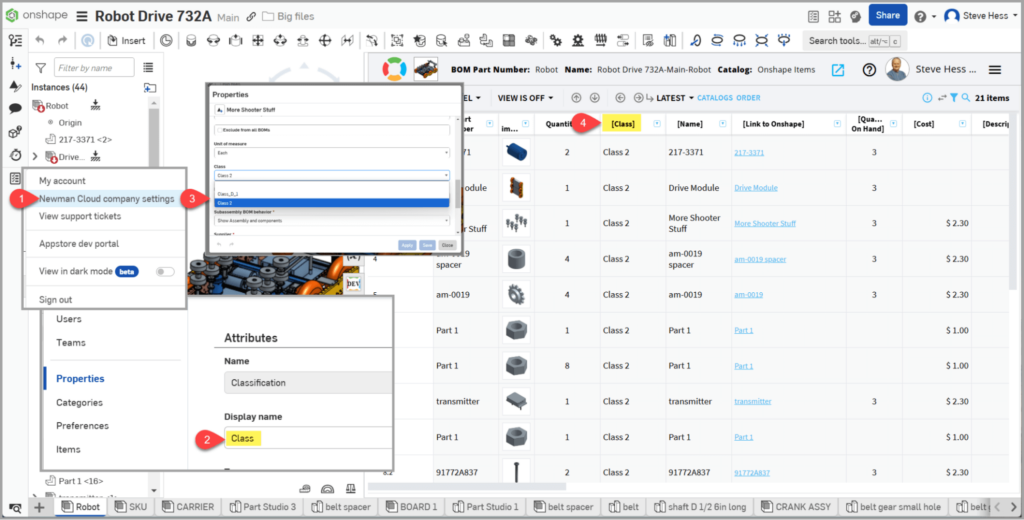Click the Display name field containing Class
The width and height of the screenshot is (1024, 520).
(308, 438)
